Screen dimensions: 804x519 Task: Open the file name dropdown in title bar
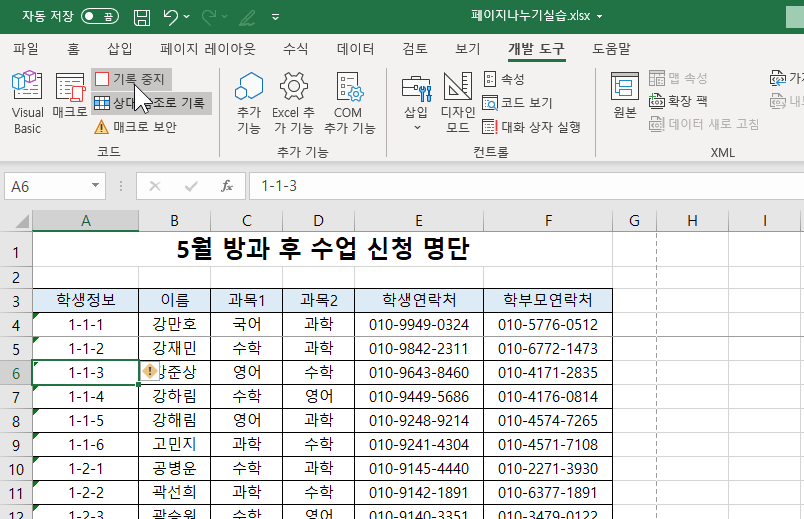tap(599, 16)
